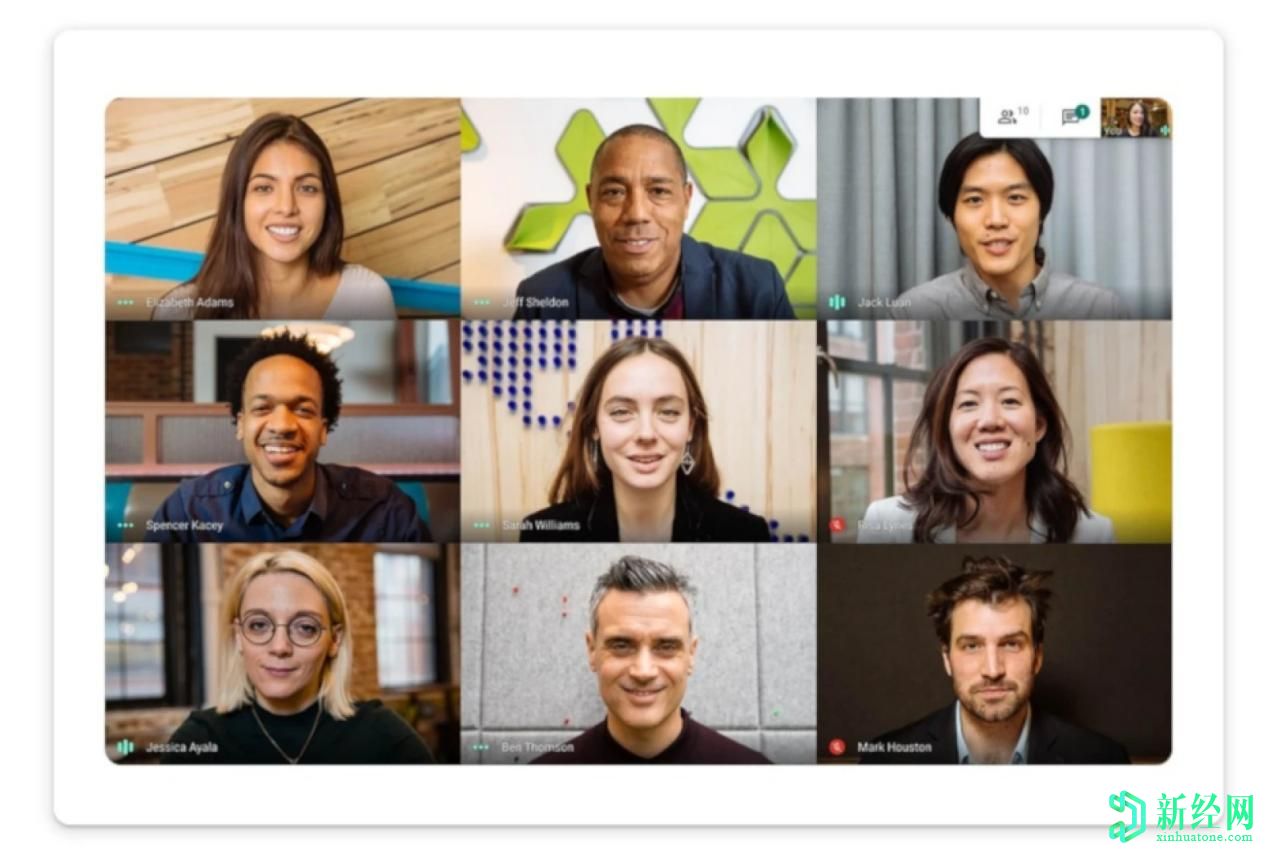Select Mark Houston's video tile
This screenshot has width=1280, height=853.
[x=994, y=654]
